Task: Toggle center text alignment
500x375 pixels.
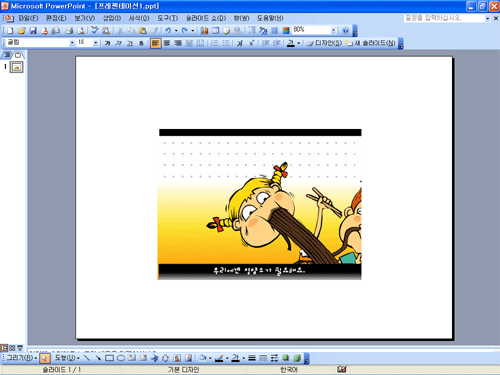Action: point(167,43)
